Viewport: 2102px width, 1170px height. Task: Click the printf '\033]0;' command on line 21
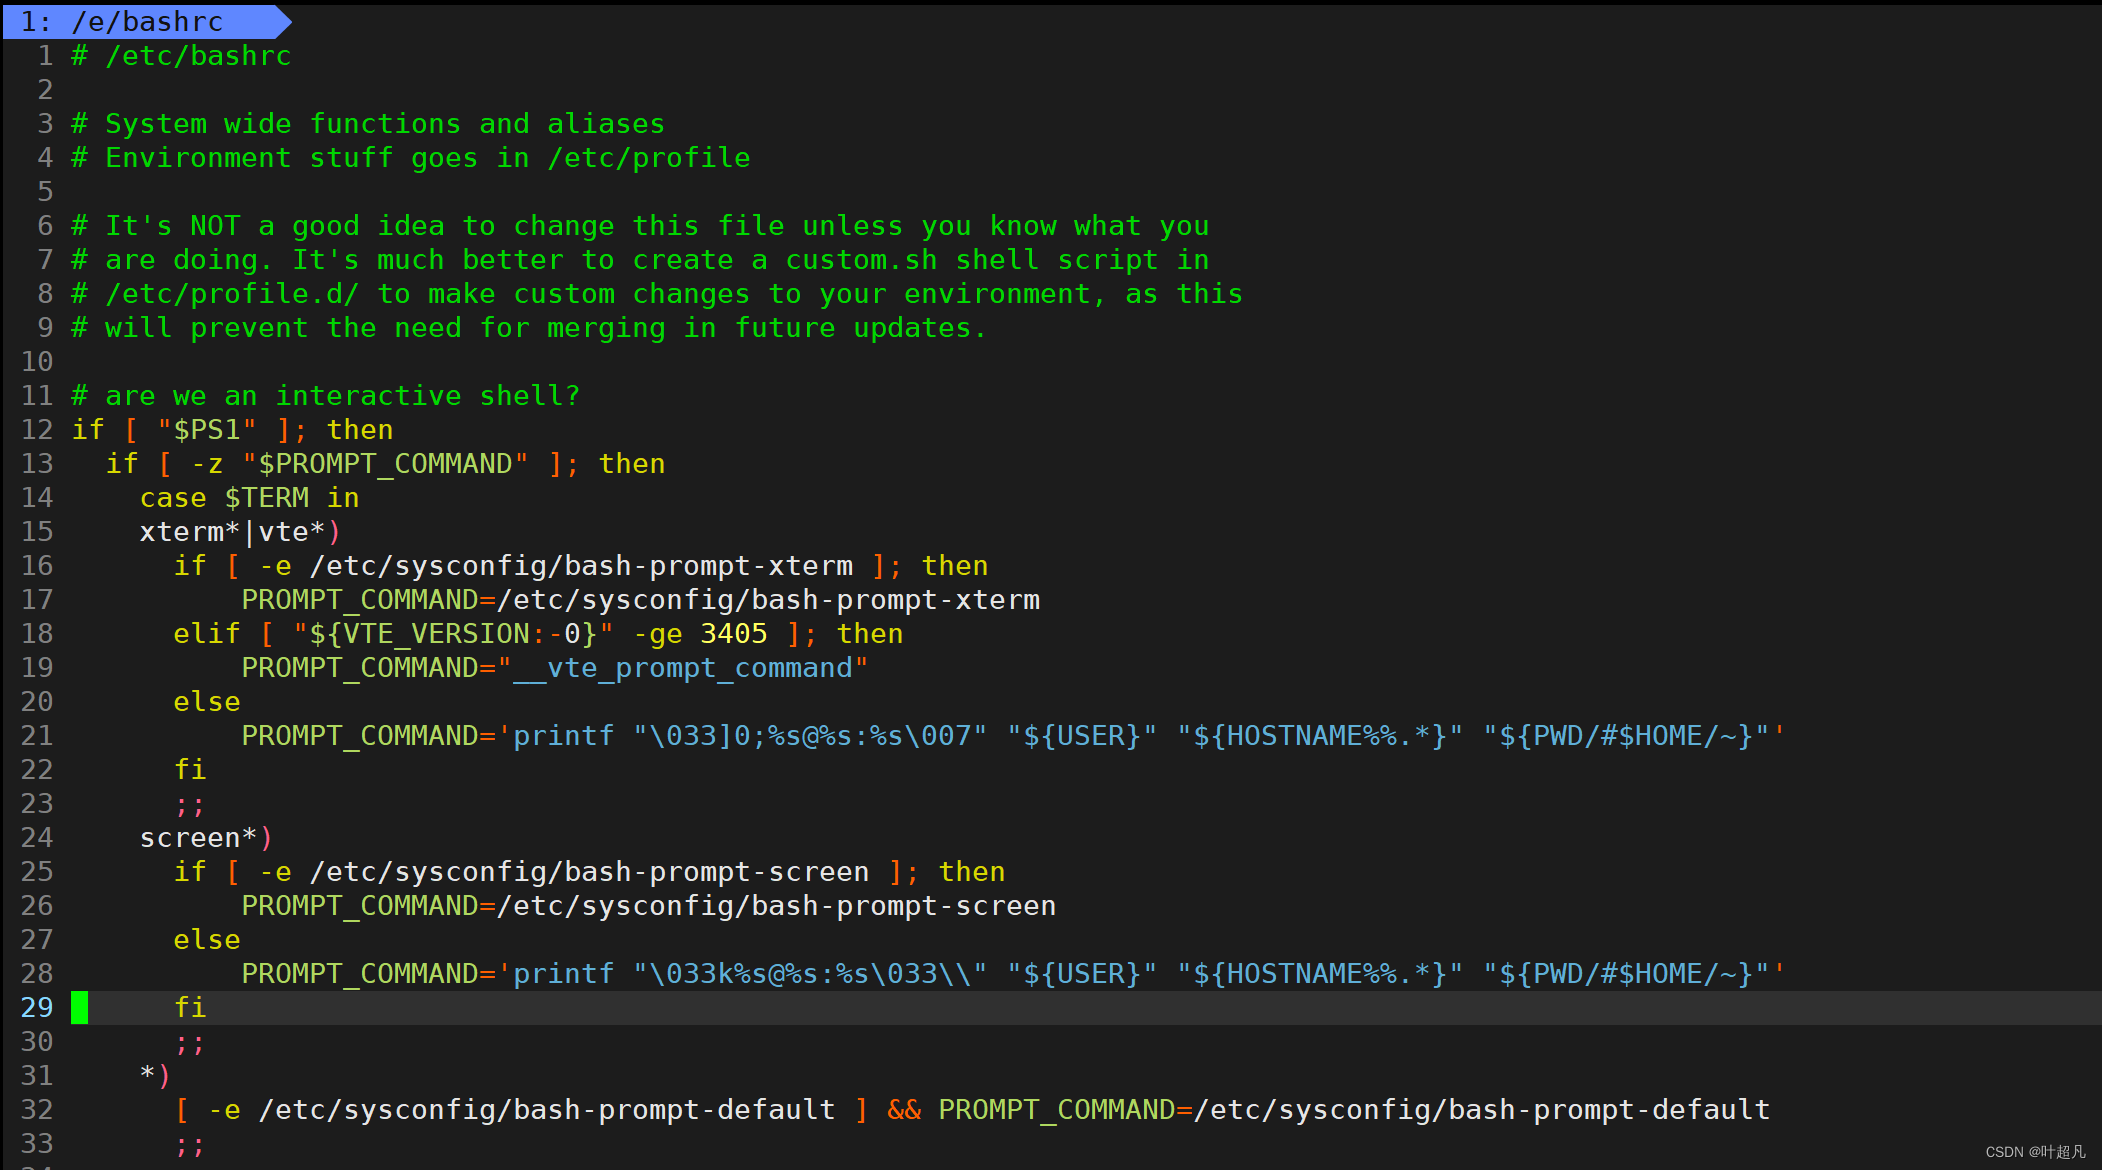click(1013, 736)
